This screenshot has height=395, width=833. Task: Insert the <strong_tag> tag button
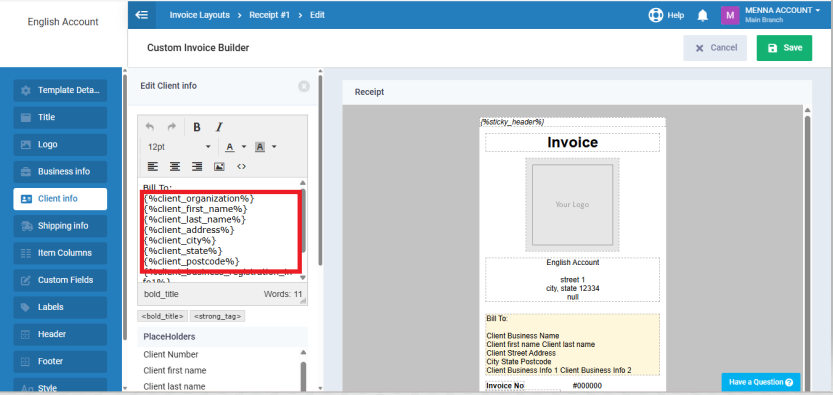[x=217, y=316]
